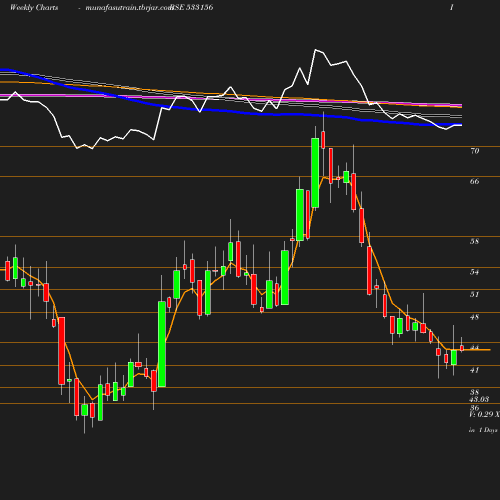Click the price label 48
The height and width of the screenshot is (500, 500).
pos(475,317)
